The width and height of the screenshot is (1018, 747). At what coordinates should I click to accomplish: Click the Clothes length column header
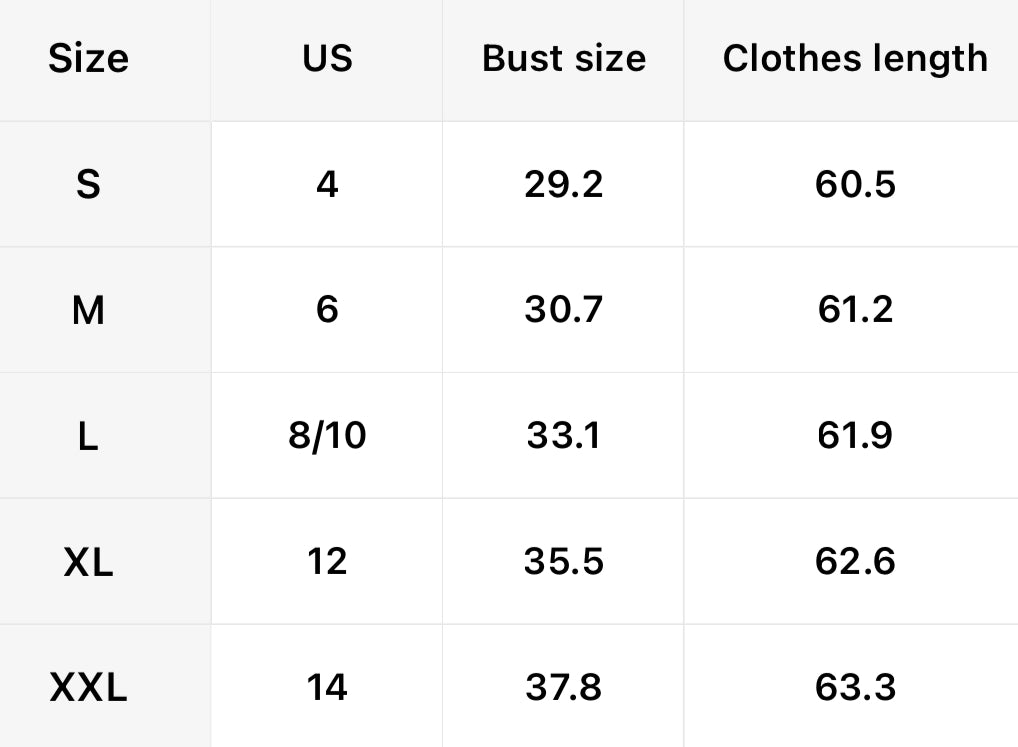click(855, 59)
